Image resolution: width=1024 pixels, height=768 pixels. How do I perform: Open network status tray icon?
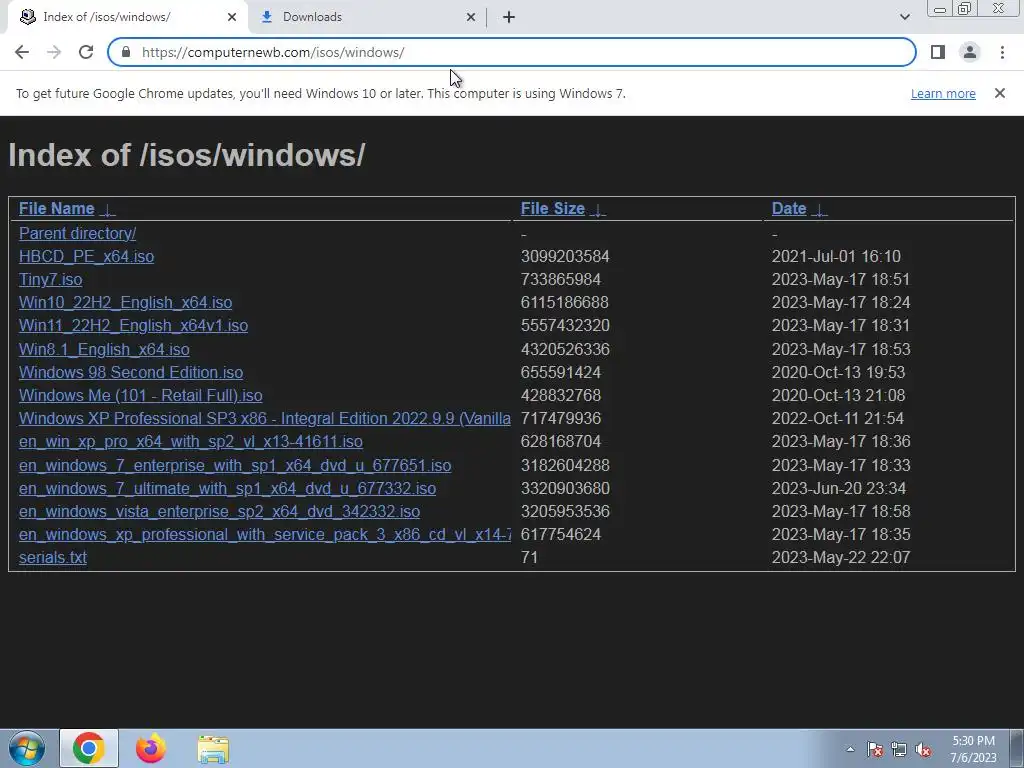[x=899, y=749]
